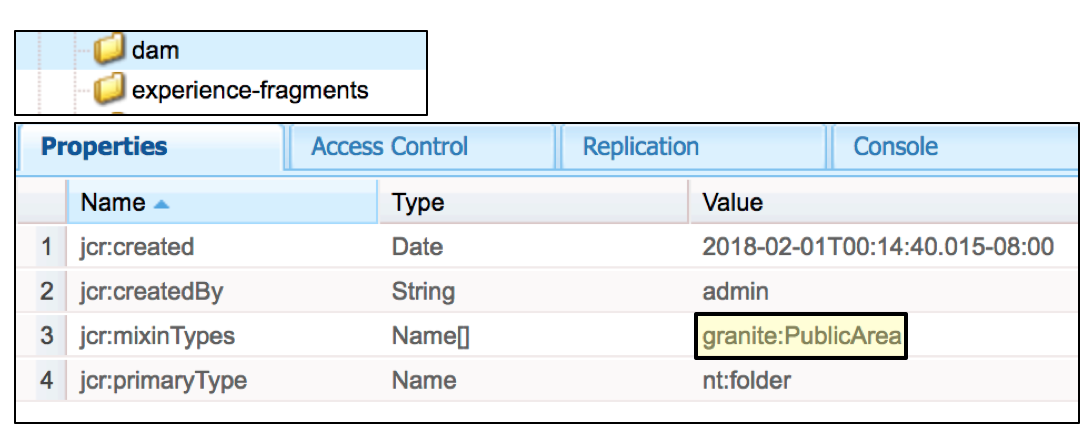Viewport: 1092px width, 434px height.
Task: Click the experience-fragments folder icon
Action: click(x=110, y=91)
